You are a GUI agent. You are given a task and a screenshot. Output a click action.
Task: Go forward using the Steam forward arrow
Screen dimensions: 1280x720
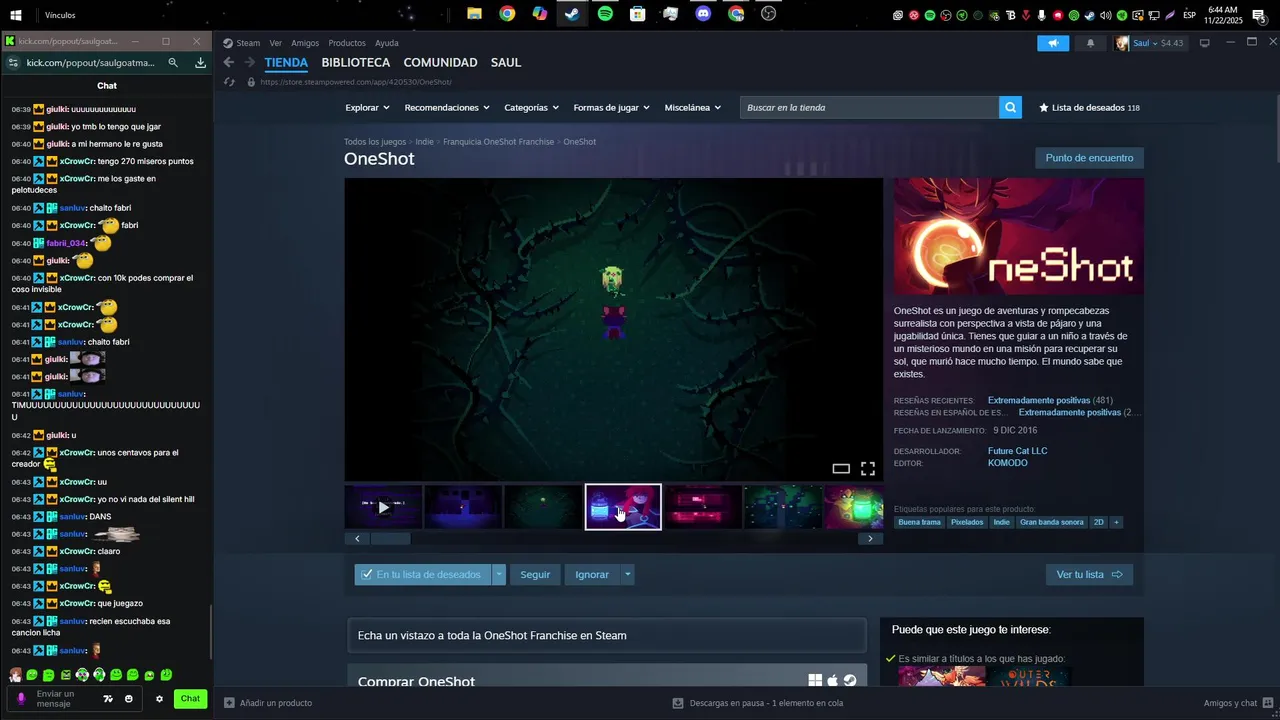tap(250, 62)
